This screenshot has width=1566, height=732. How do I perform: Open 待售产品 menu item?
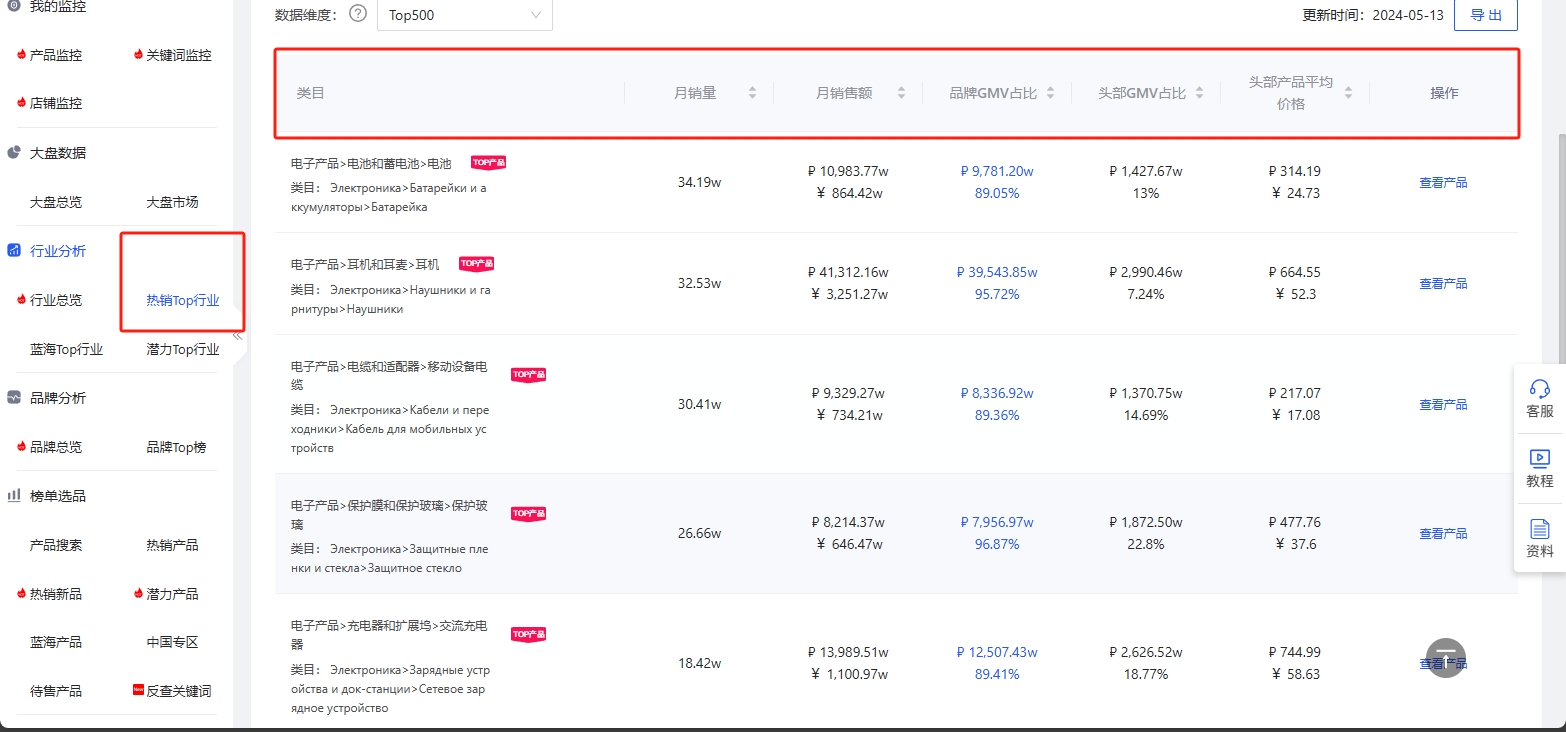(56, 691)
